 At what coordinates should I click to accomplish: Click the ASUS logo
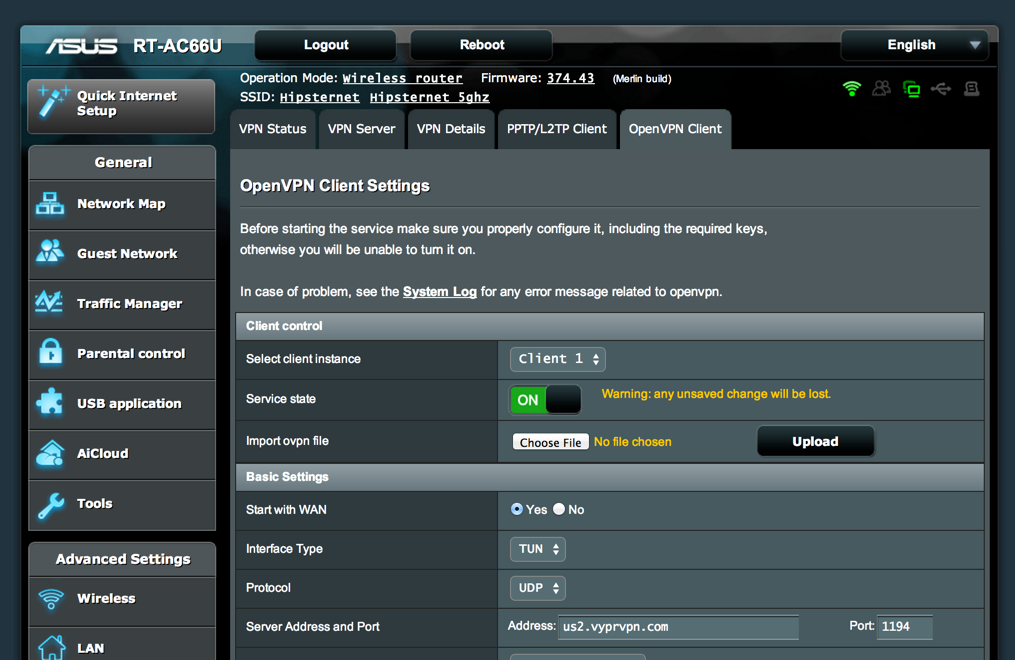tap(82, 46)
